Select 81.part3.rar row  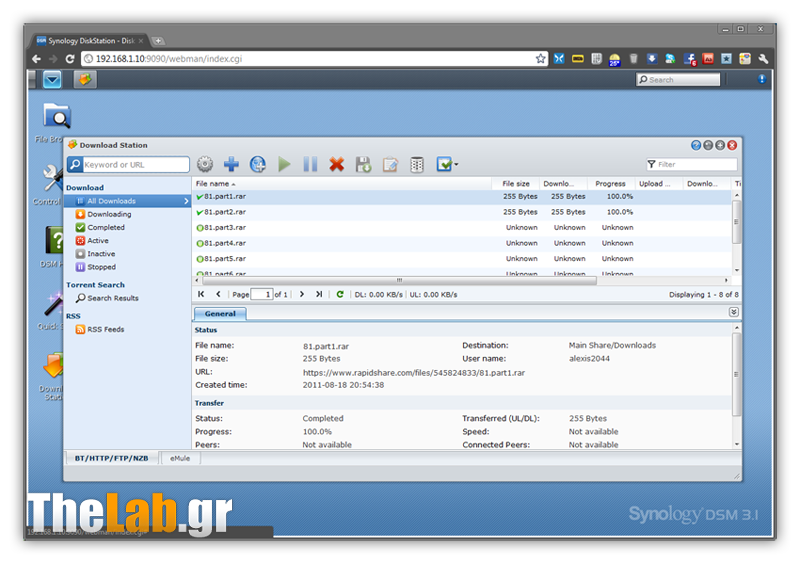[462, 228]
